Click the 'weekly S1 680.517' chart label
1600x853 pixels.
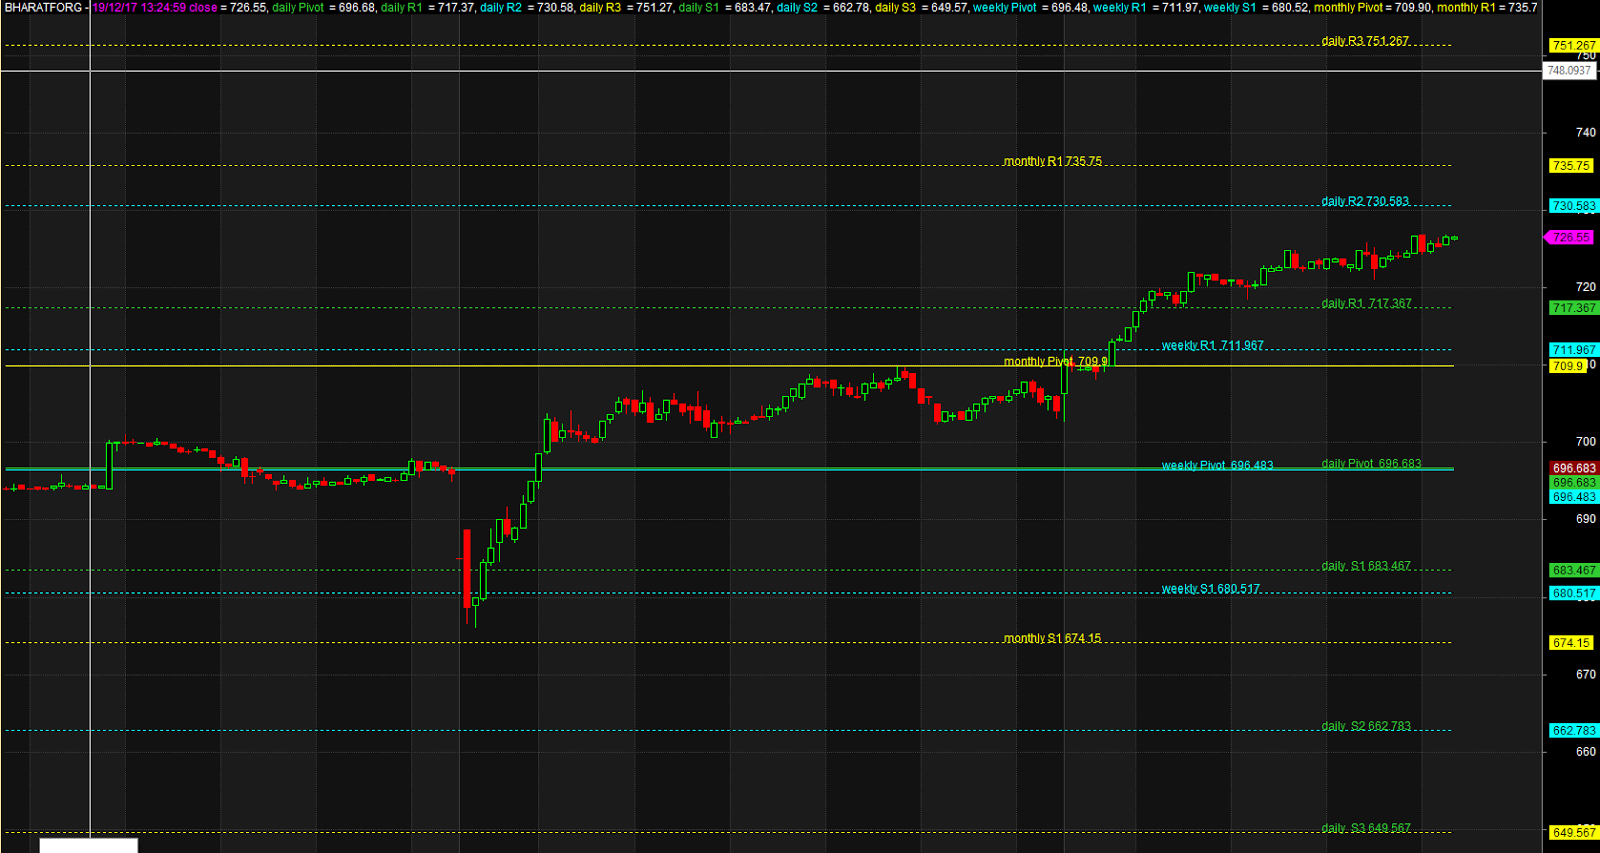click(1210, 589)
